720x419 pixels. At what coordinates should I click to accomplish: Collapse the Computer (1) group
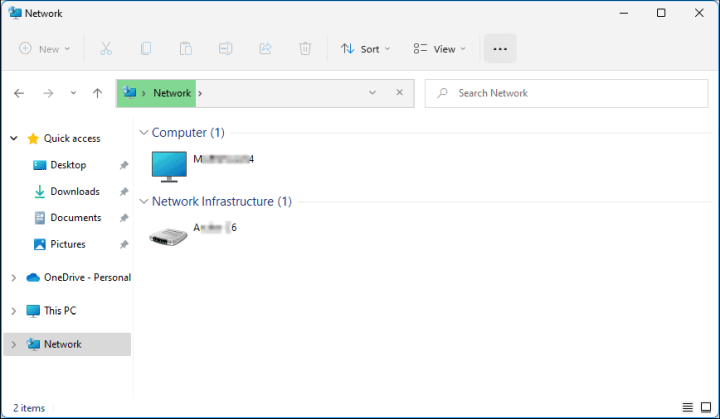click(x=144, y=133)
